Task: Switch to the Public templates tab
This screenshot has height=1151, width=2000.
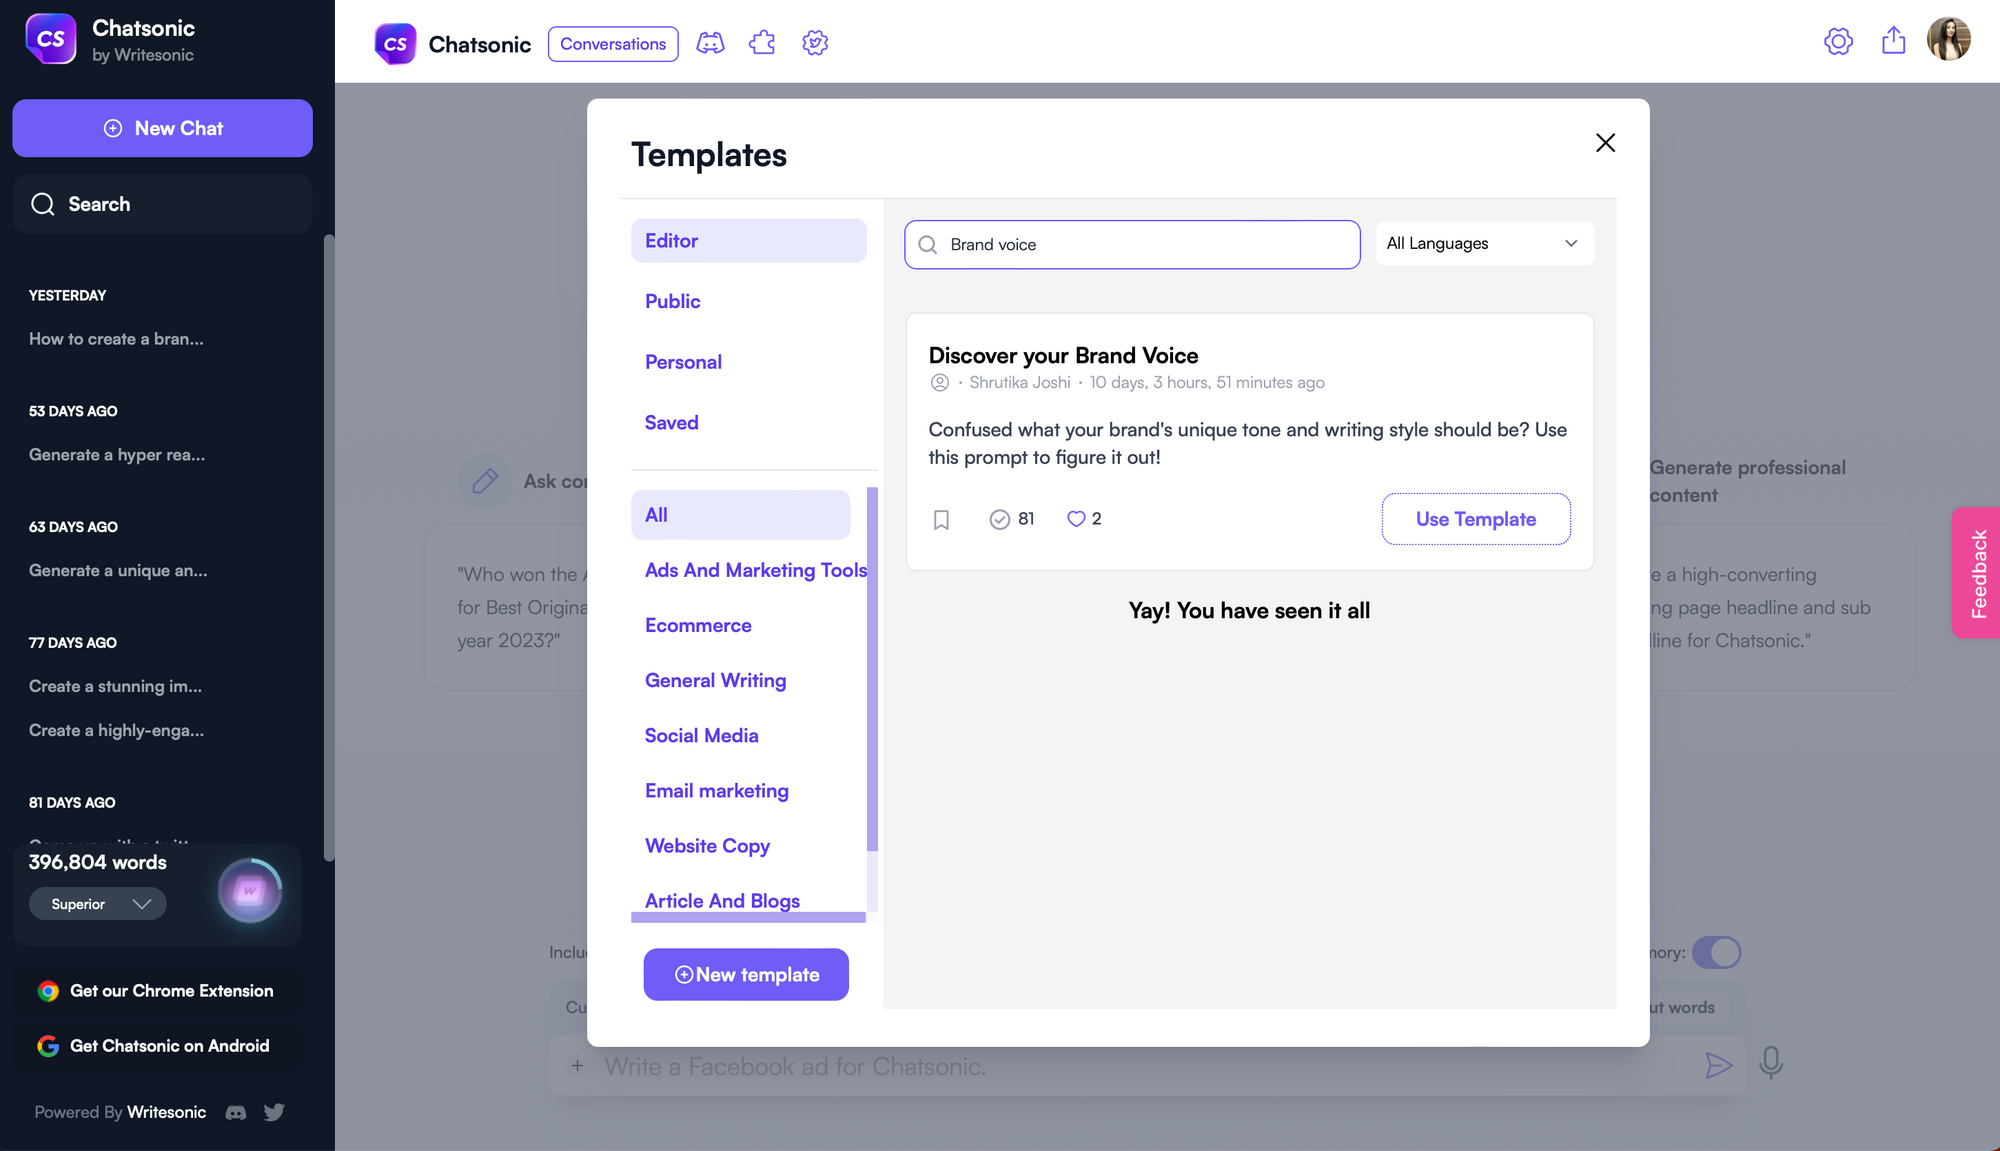Action: click(672, 301)
